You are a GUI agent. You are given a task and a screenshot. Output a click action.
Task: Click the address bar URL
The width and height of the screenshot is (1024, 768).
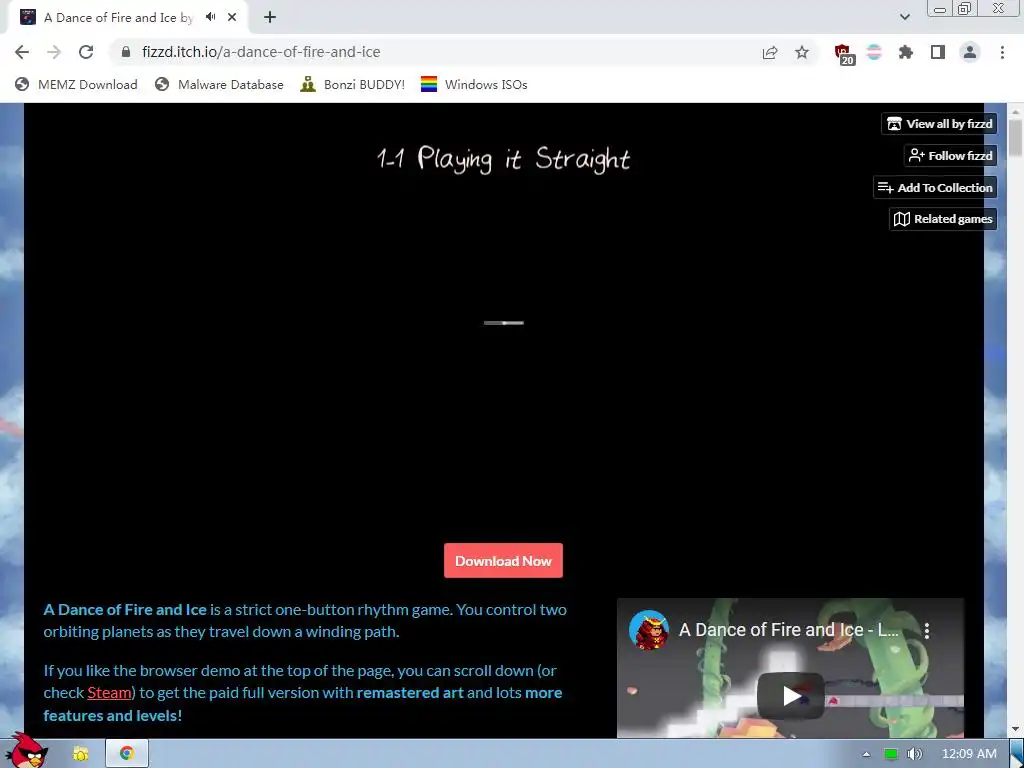click(261, 52)
